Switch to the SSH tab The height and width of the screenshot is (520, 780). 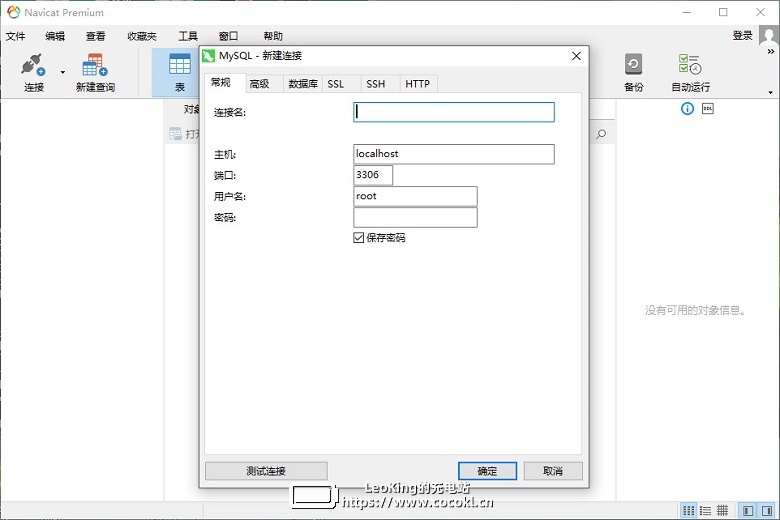381,84
